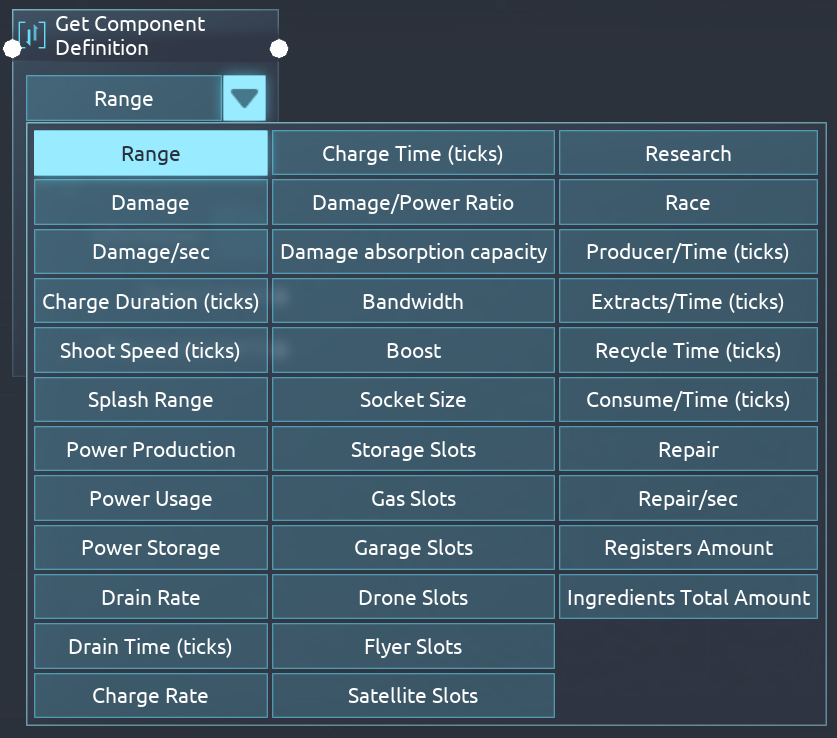Viewport: 837px width, 738px height.
Task: Choose Charge Rate option
Action: click(x=151, y=695)
